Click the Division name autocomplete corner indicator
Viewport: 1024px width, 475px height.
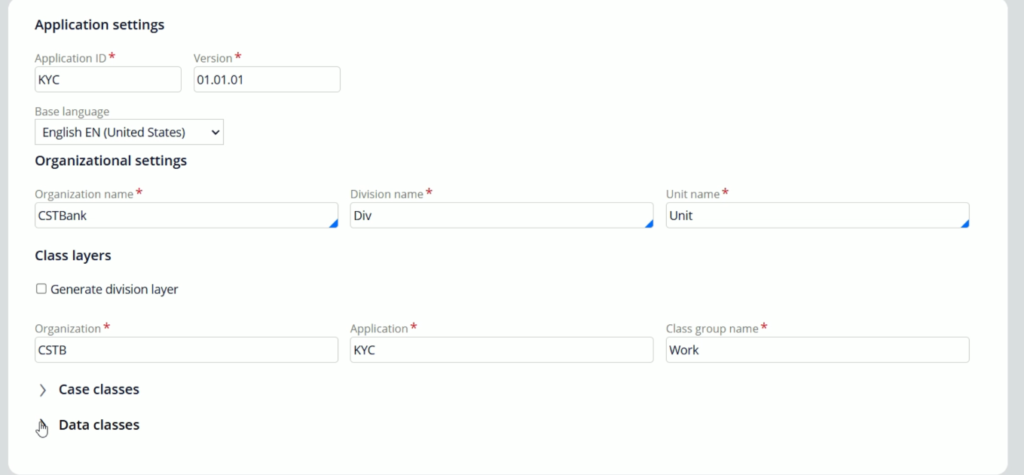[x=648, y=223]
